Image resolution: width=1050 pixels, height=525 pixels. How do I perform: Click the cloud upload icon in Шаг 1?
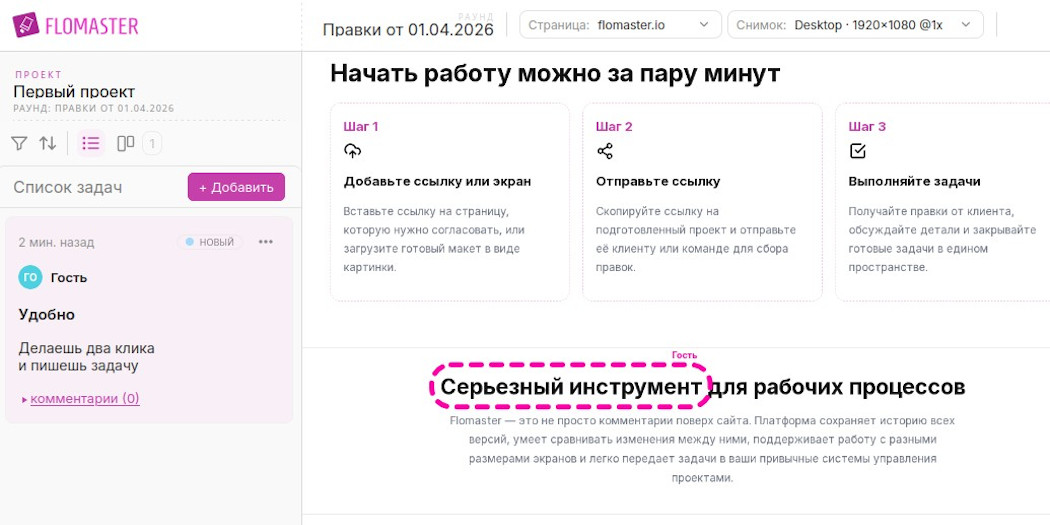click(352, 151)
